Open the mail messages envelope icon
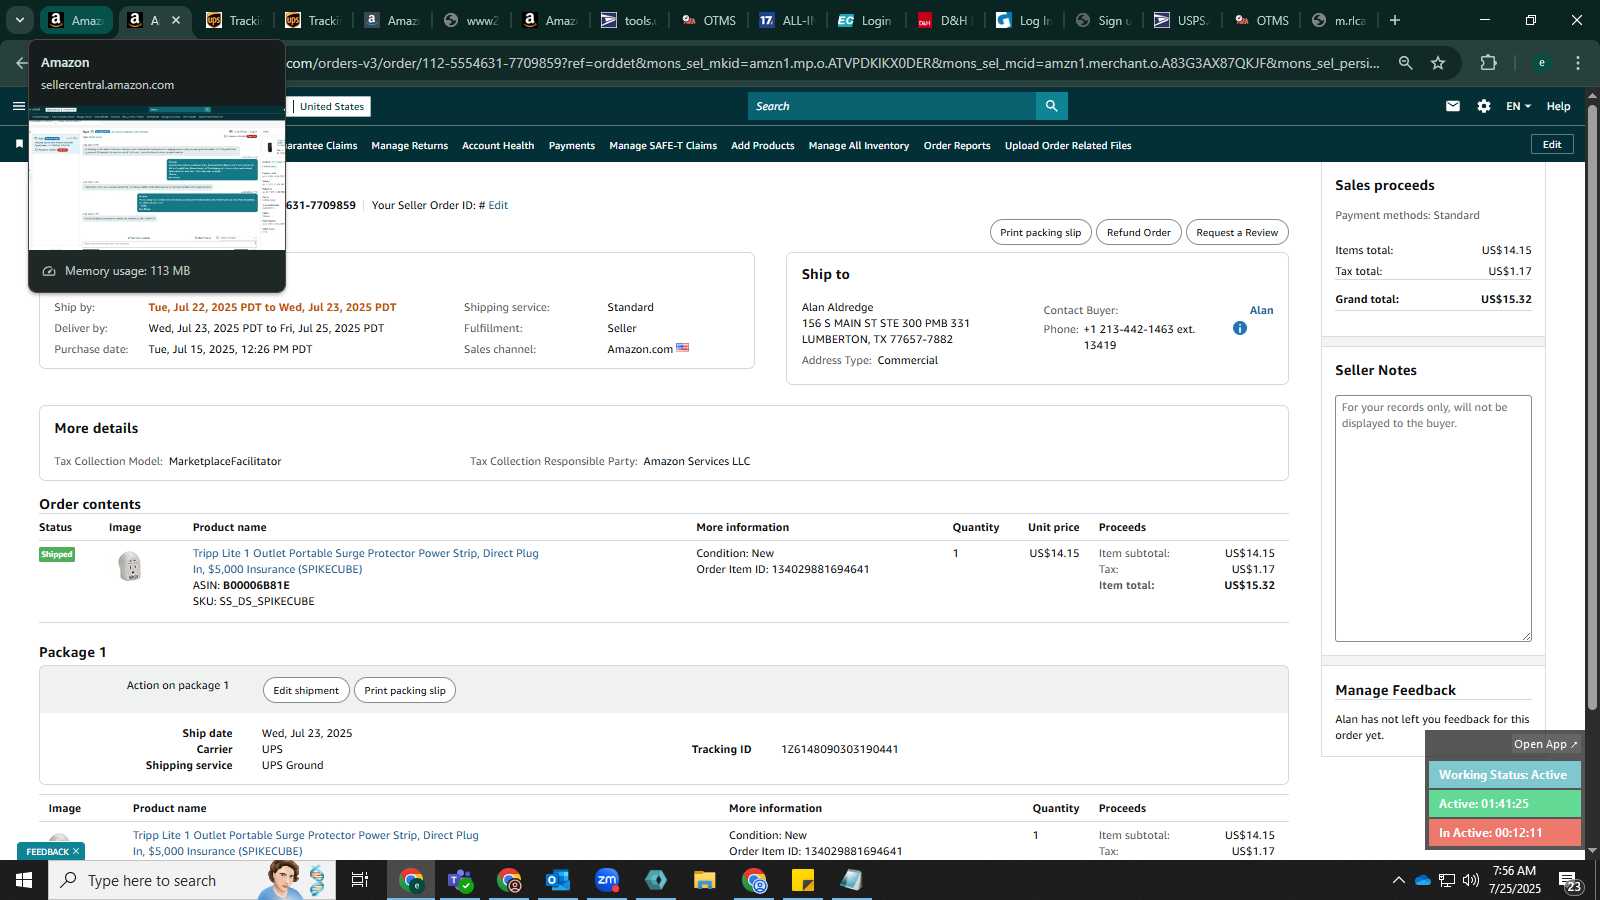 (x=1453, y=106)
